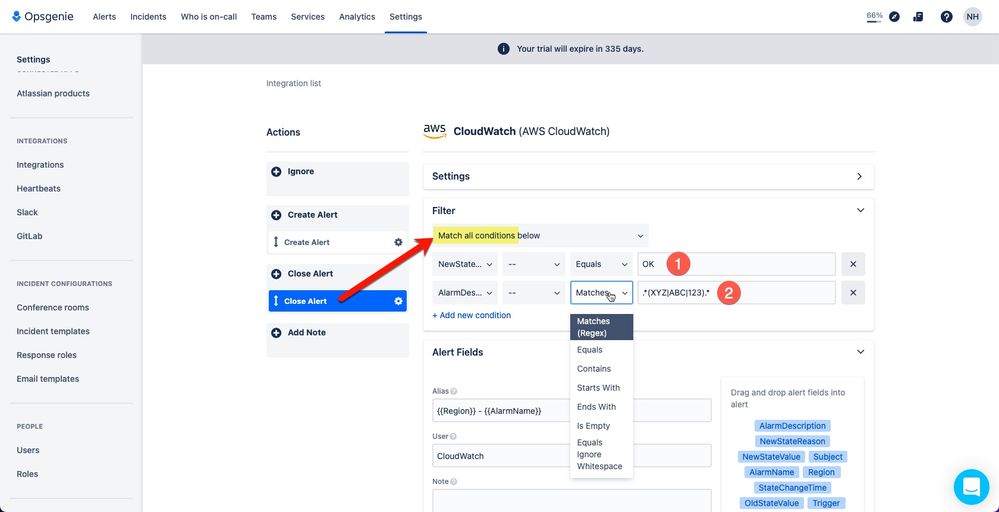Image resolution: width=999 pixels, height=512 pixels.
Task: Open the Match all conditions dropdown
Action: pos(540,236)
